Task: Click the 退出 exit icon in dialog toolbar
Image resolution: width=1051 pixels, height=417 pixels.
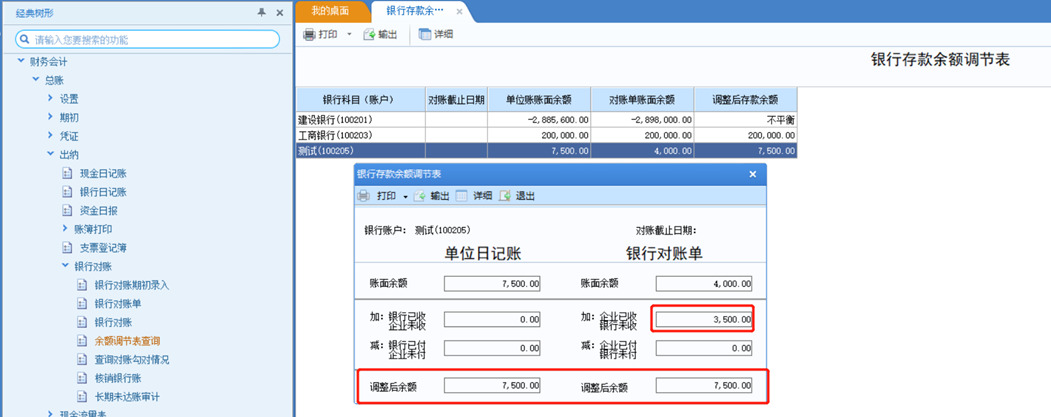Action: click(505, 196)
